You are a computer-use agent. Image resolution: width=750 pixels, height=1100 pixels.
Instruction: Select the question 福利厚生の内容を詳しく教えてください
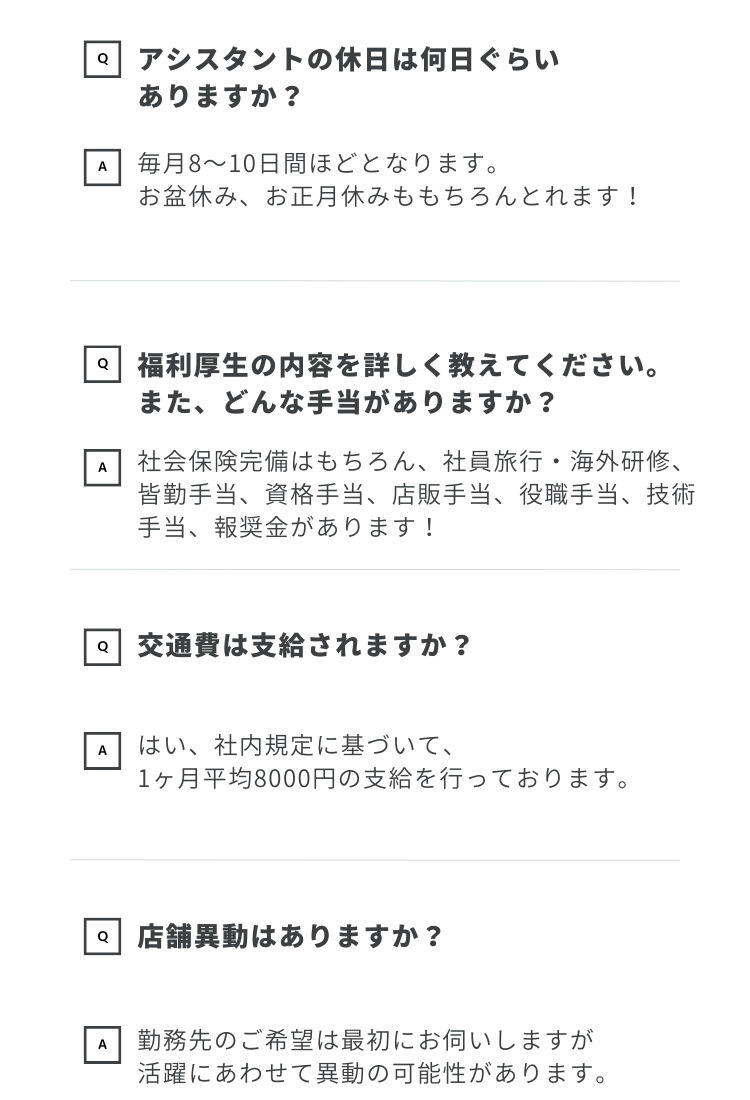(x=400, y=365)
